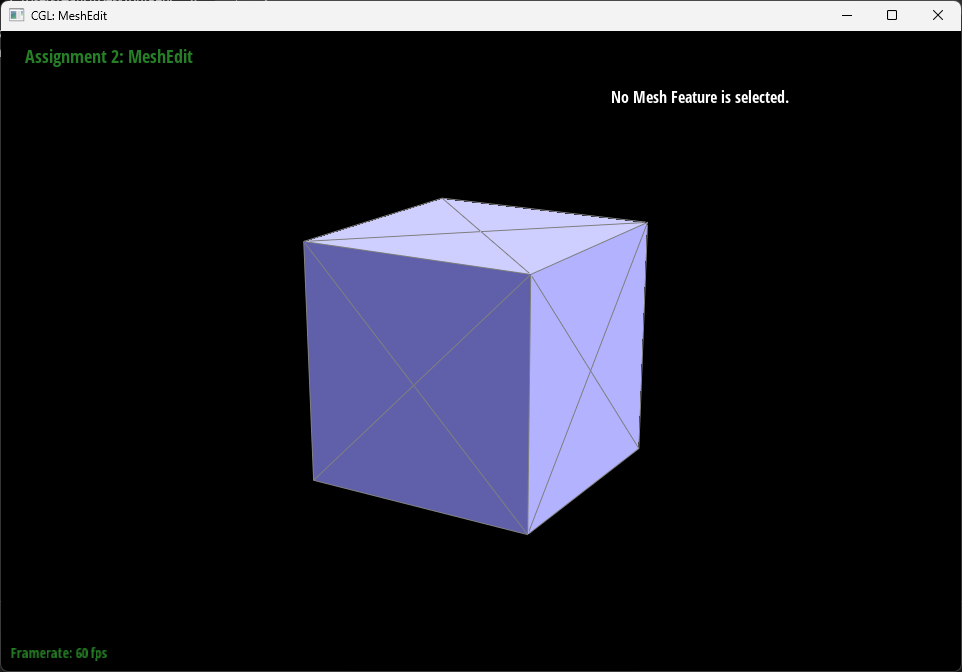Click the 'Framerate: 60 fps' readout
The height and width of the screenshot is (672, 962).
click(x=59, y=653)
